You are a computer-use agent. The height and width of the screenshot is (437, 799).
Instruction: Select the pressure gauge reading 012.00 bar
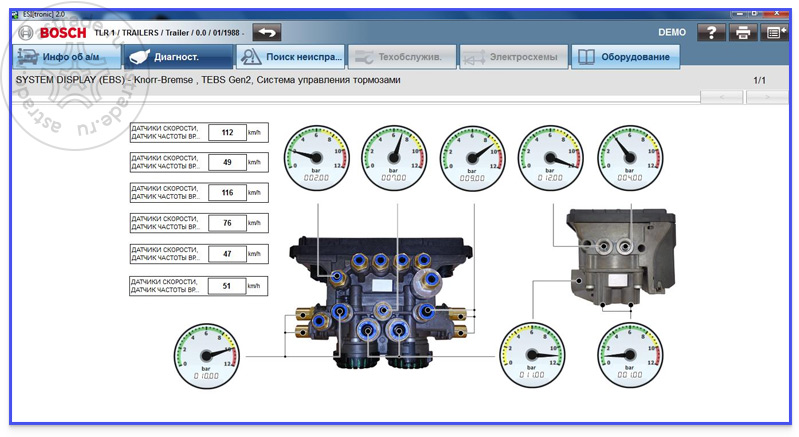[x=550, y=158]
